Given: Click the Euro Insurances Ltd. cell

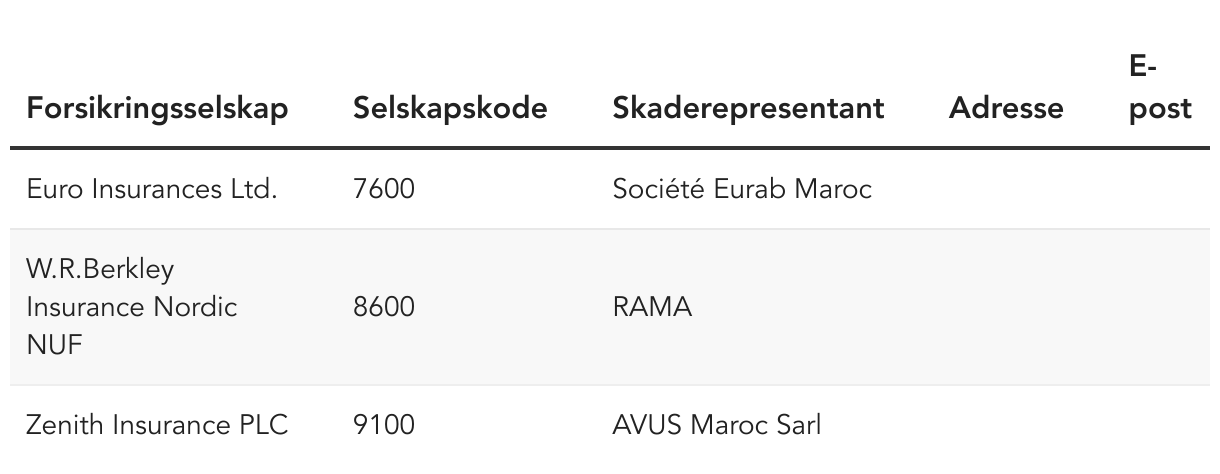Looking at the screenshot, I should pyautogui.click(x=152, y=189).
